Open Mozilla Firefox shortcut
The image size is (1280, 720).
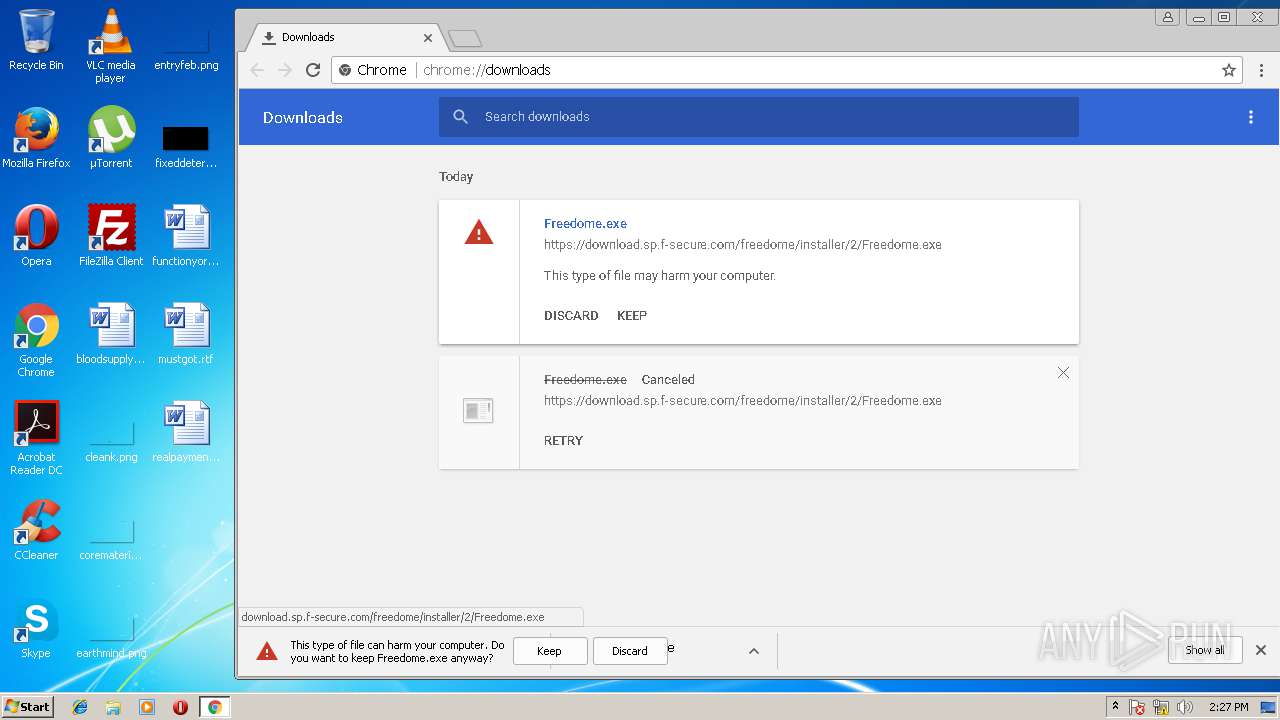coord(36,138)
